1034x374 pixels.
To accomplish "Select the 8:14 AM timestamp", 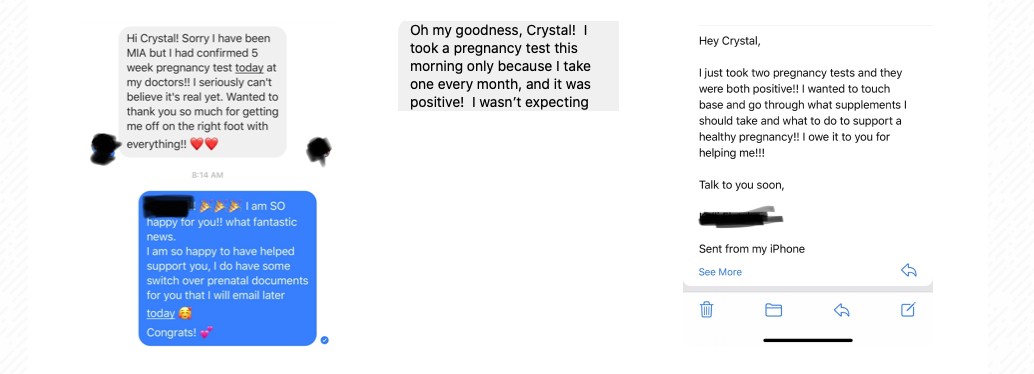I will (x=208, y=175).
